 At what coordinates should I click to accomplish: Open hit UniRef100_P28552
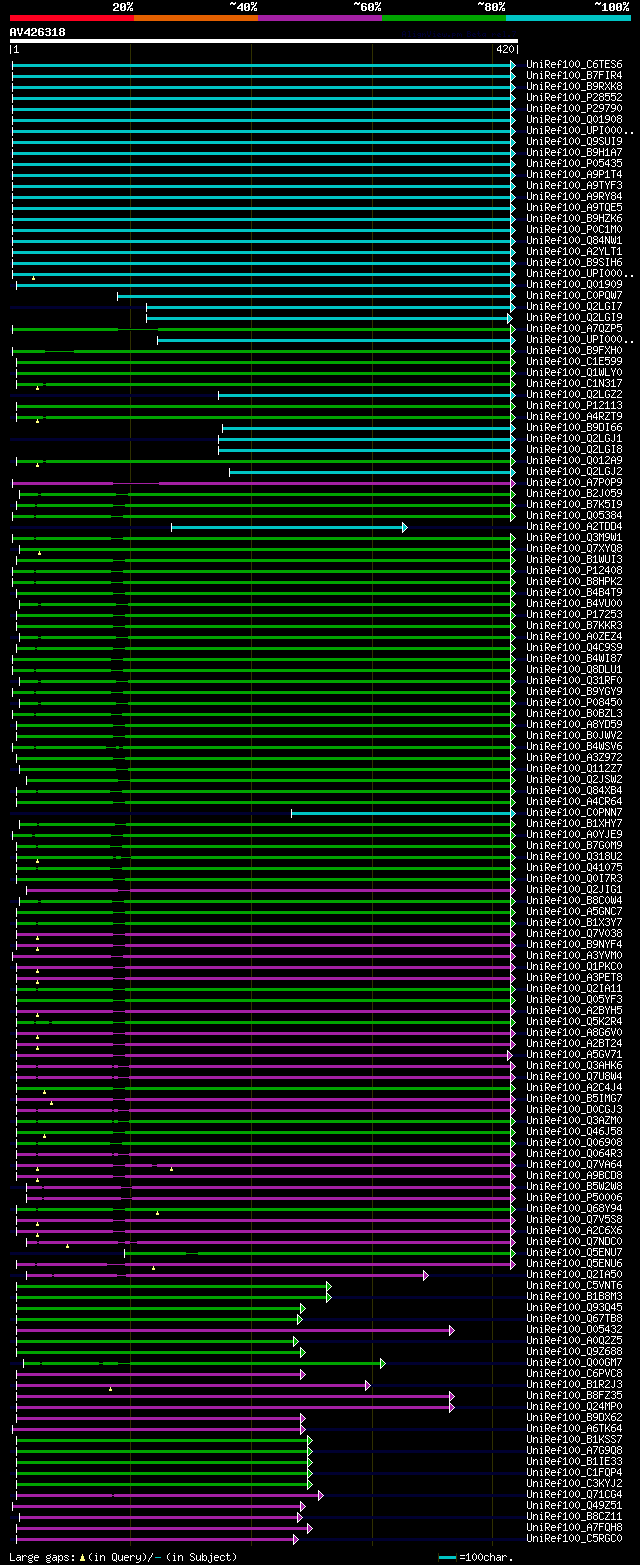[x=573, y=97]
